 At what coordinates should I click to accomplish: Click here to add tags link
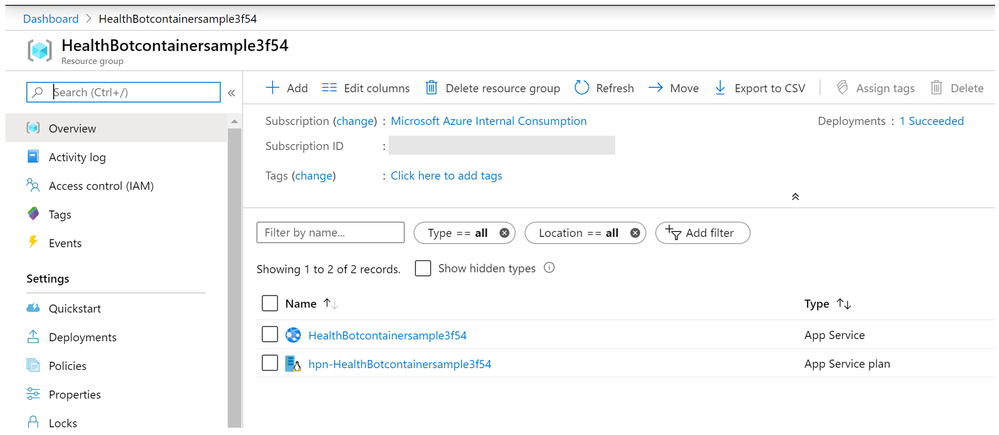tap(447, 176)
